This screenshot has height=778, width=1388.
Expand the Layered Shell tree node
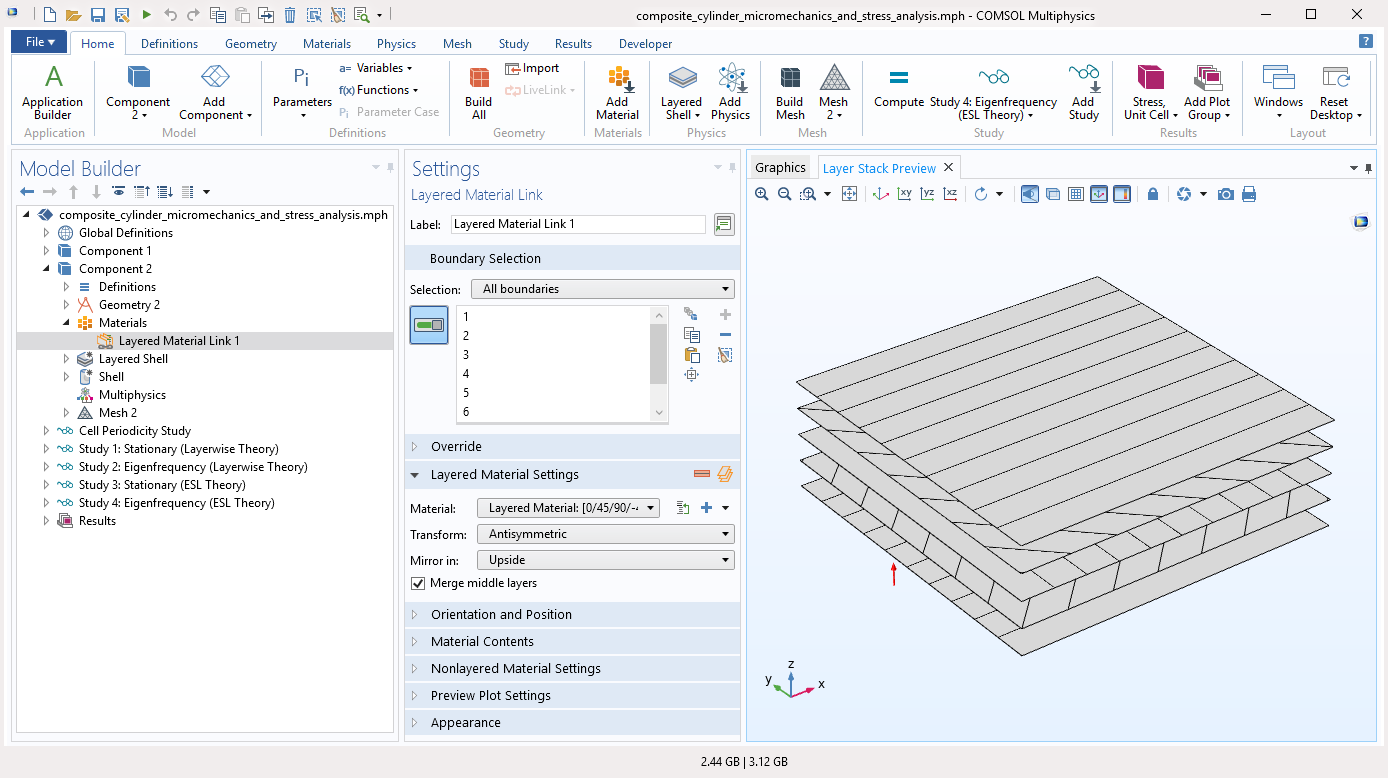(67, 359)
